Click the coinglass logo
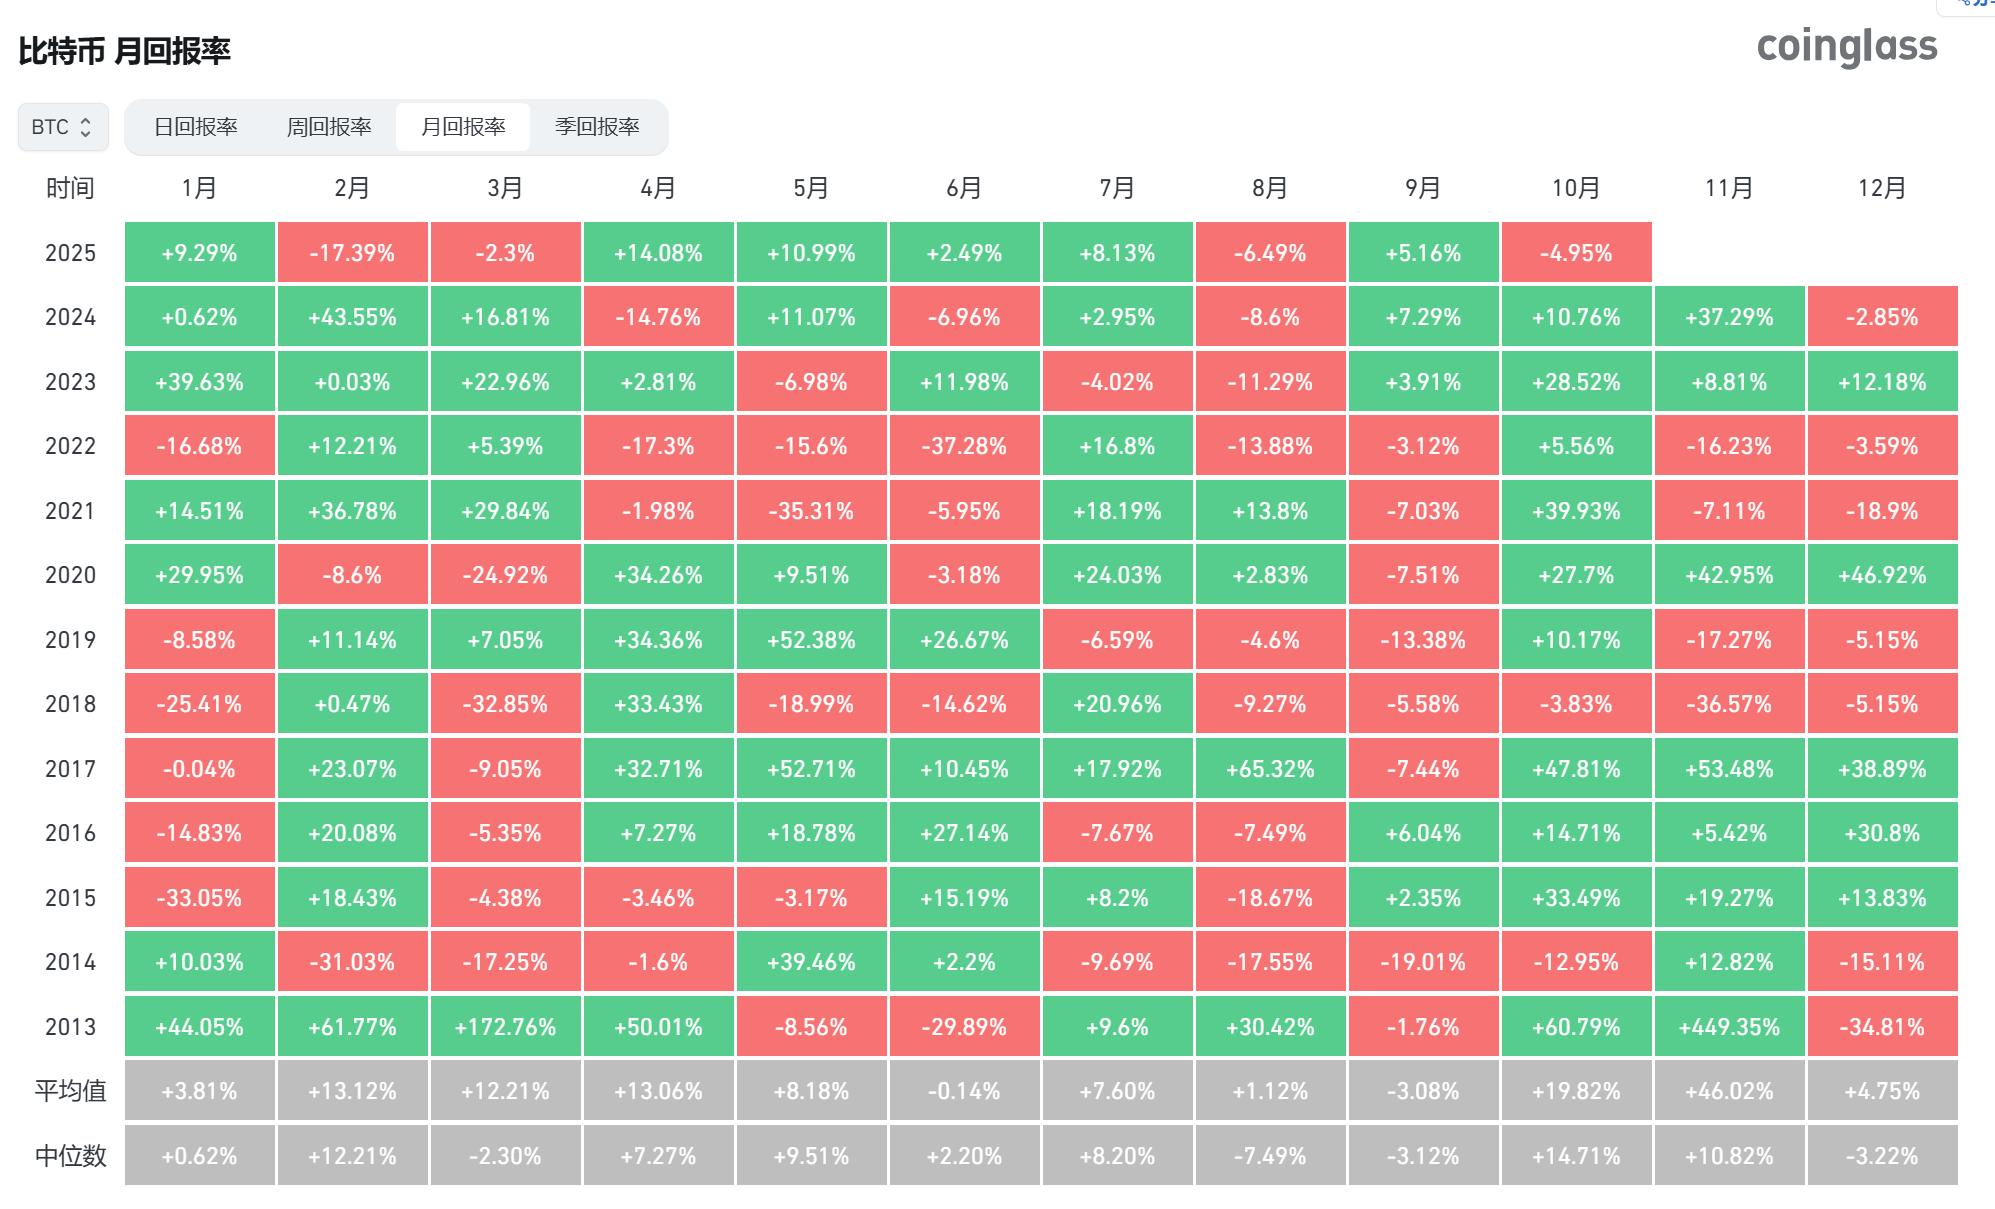The image size is (1995, 1209). pos(1846,47)
